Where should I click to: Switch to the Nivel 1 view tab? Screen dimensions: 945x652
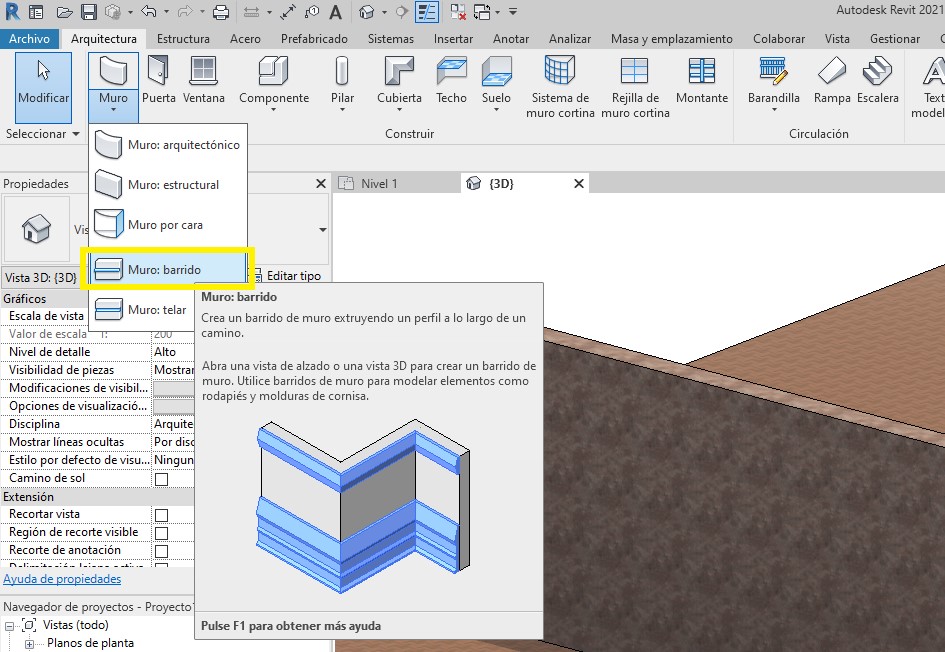pos(378,184)
